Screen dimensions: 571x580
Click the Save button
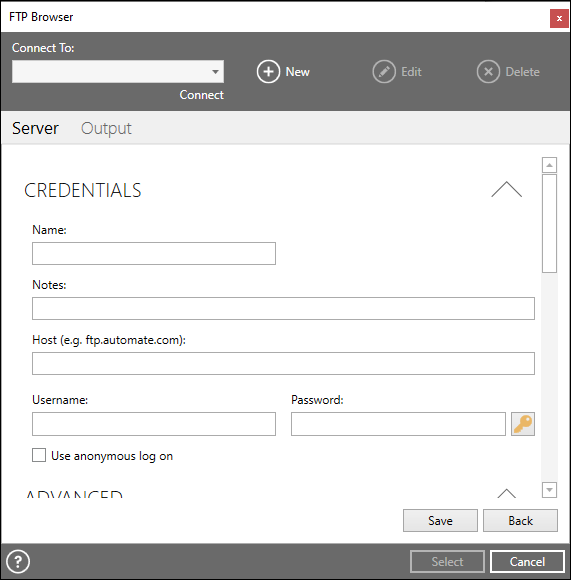(x=440, y=520)
